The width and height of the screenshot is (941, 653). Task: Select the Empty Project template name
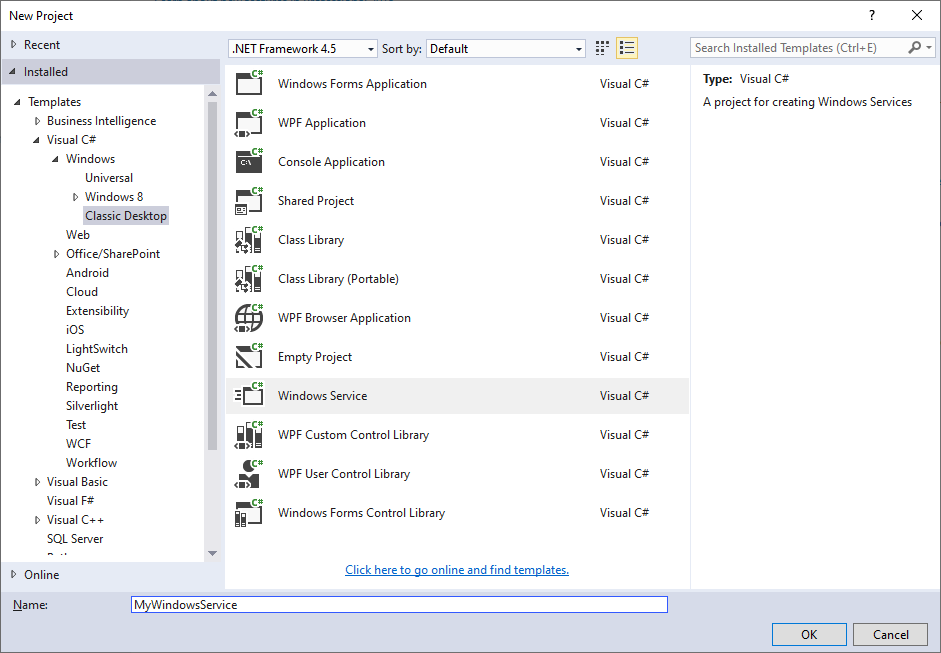pyautogui.click(x=314, y=357)
